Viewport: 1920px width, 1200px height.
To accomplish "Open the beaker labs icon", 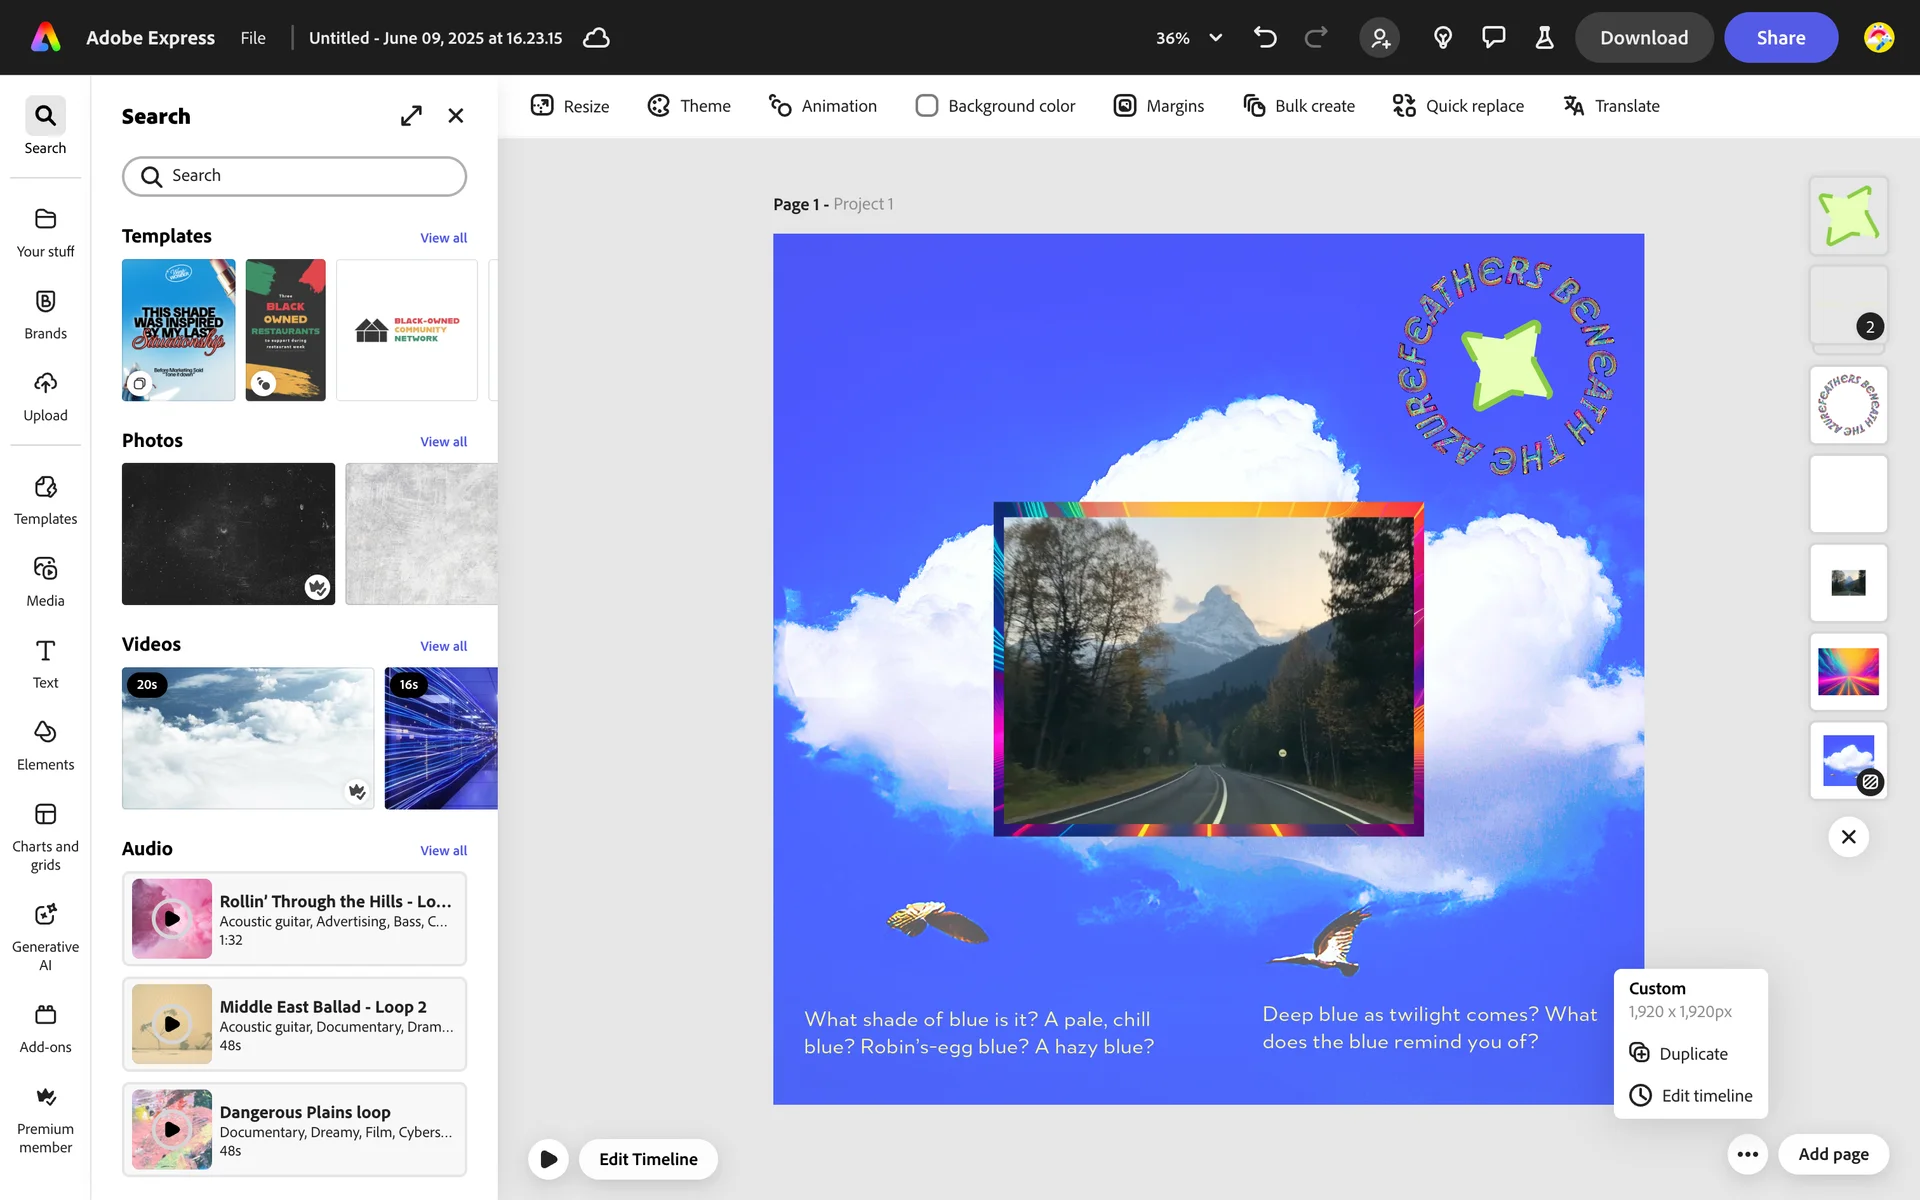I will [1544, 38].
